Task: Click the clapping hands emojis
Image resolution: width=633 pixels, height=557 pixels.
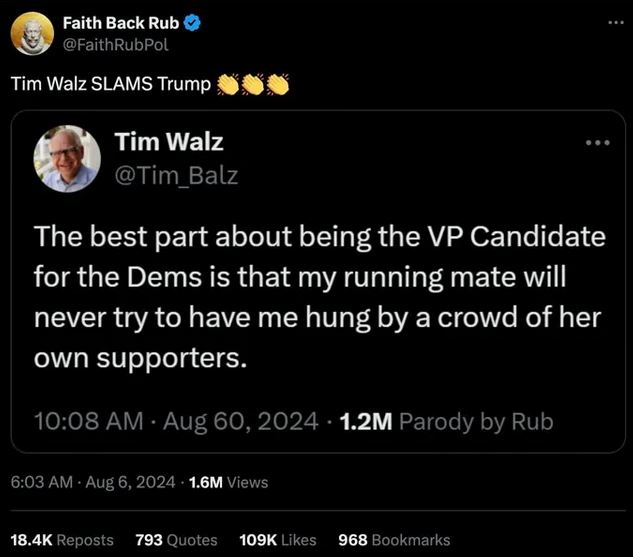Action: pyautogui.click(x=252, y=85)
